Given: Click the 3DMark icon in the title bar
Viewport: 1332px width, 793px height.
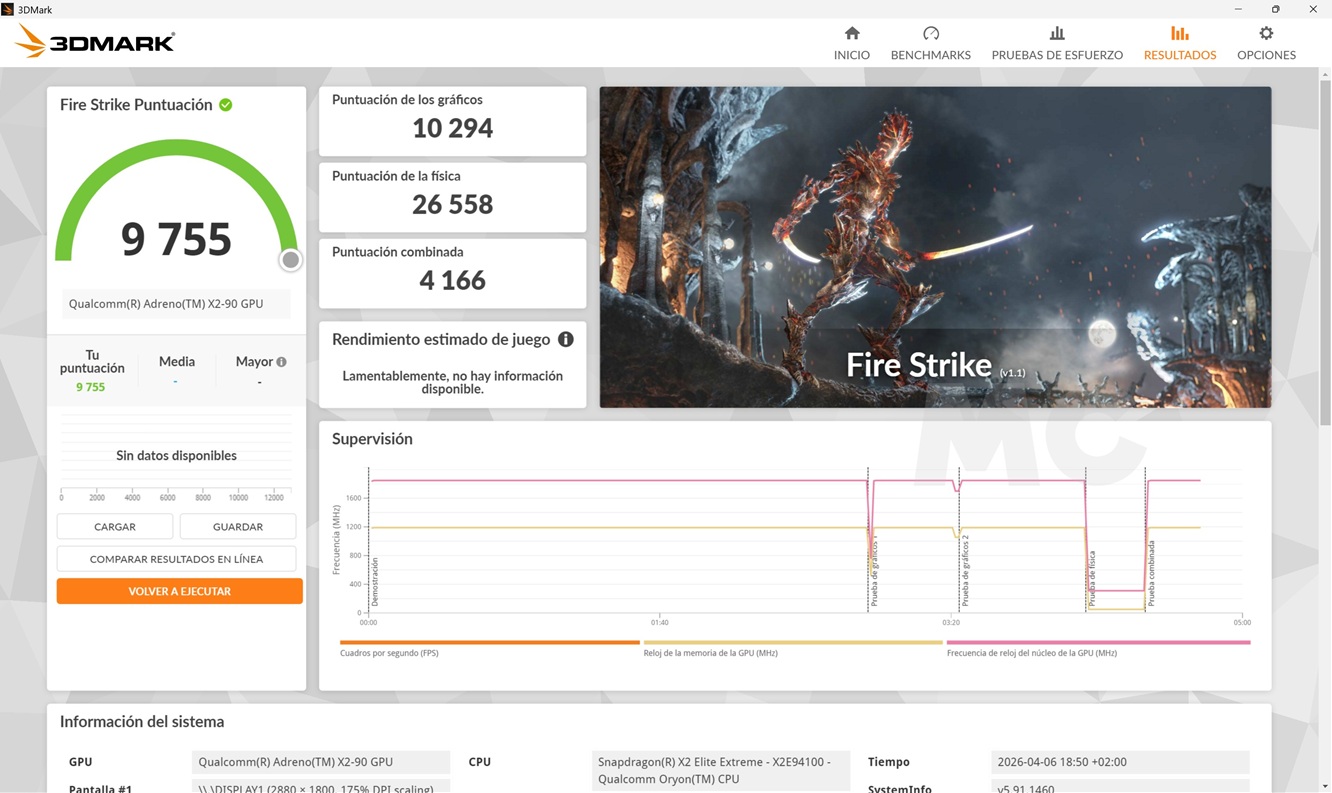Looking at the screenshot, I should coord(9,9).
